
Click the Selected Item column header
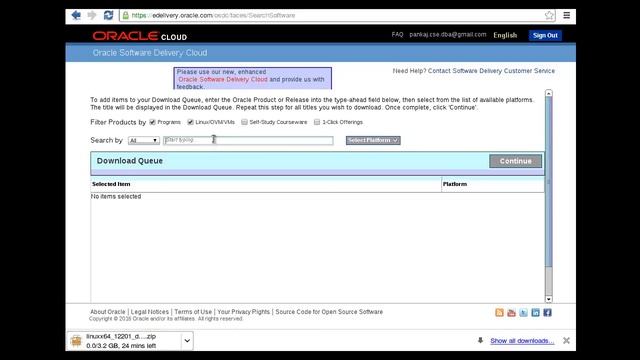(x=111, y=184)
